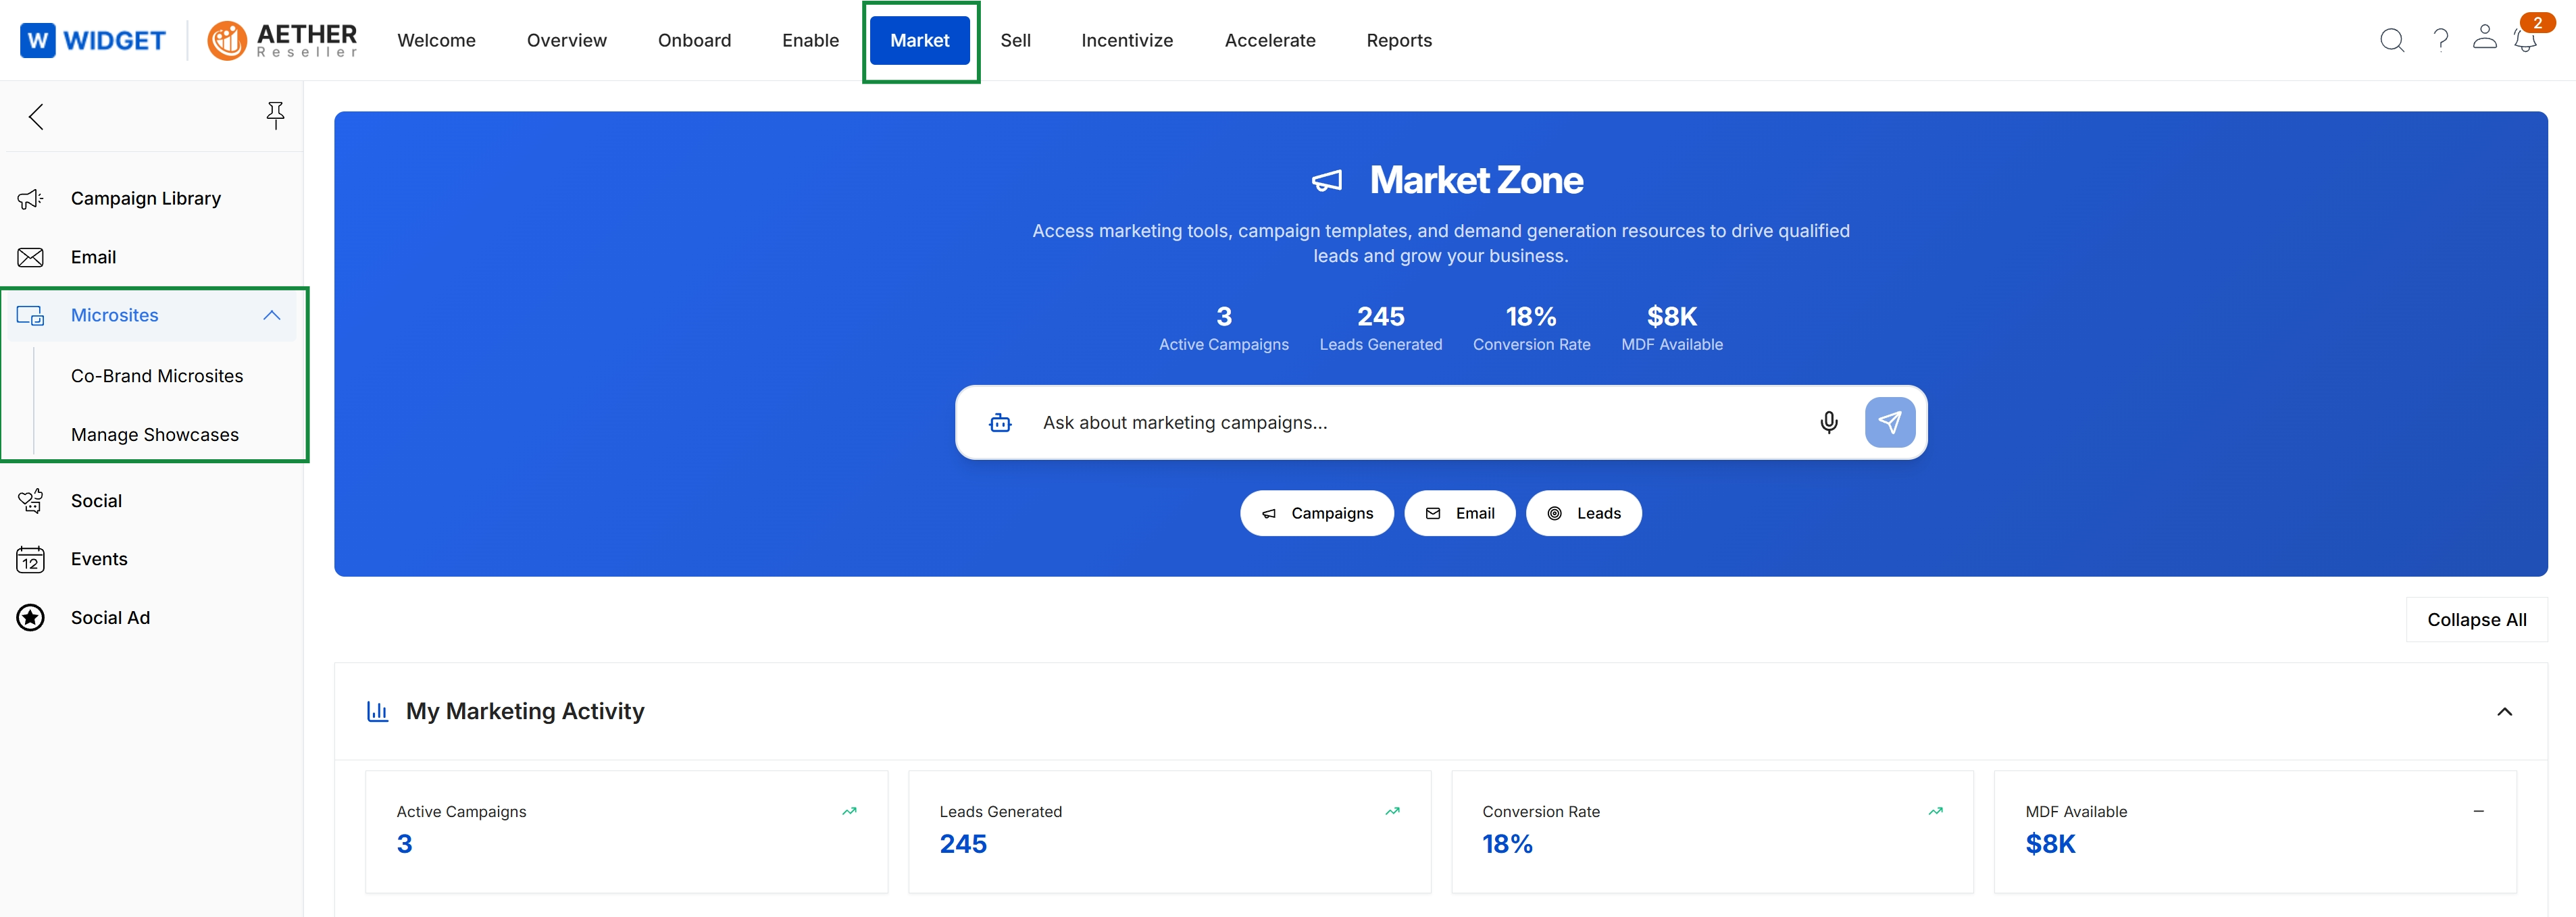Open the search icon in header
2576x917 pixels.
point(2391,40)
